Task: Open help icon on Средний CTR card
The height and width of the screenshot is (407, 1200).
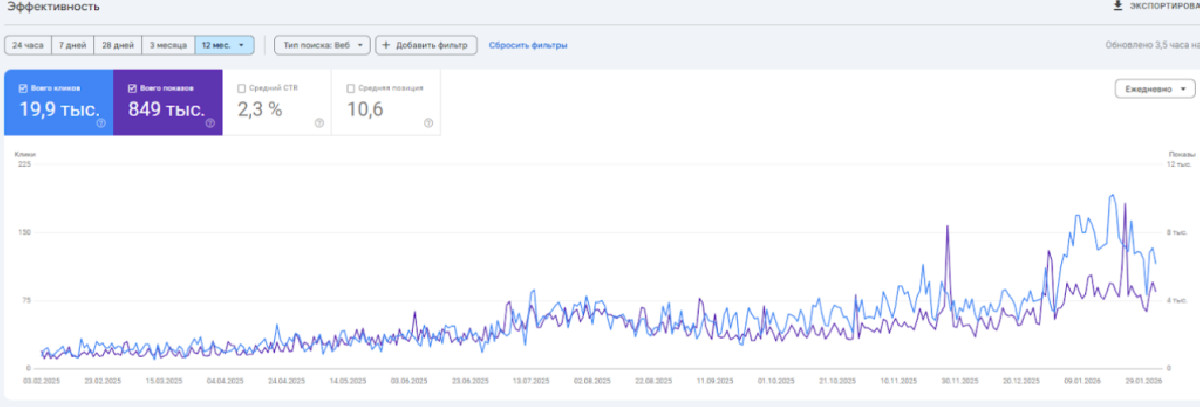Action: click(319, 124)
